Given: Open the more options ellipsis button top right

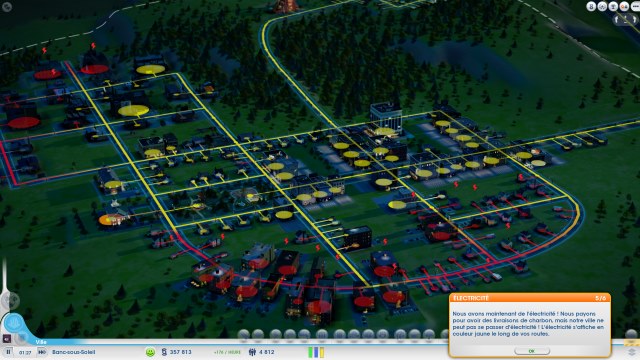Looking at the screenshot, I should (635, 6).
